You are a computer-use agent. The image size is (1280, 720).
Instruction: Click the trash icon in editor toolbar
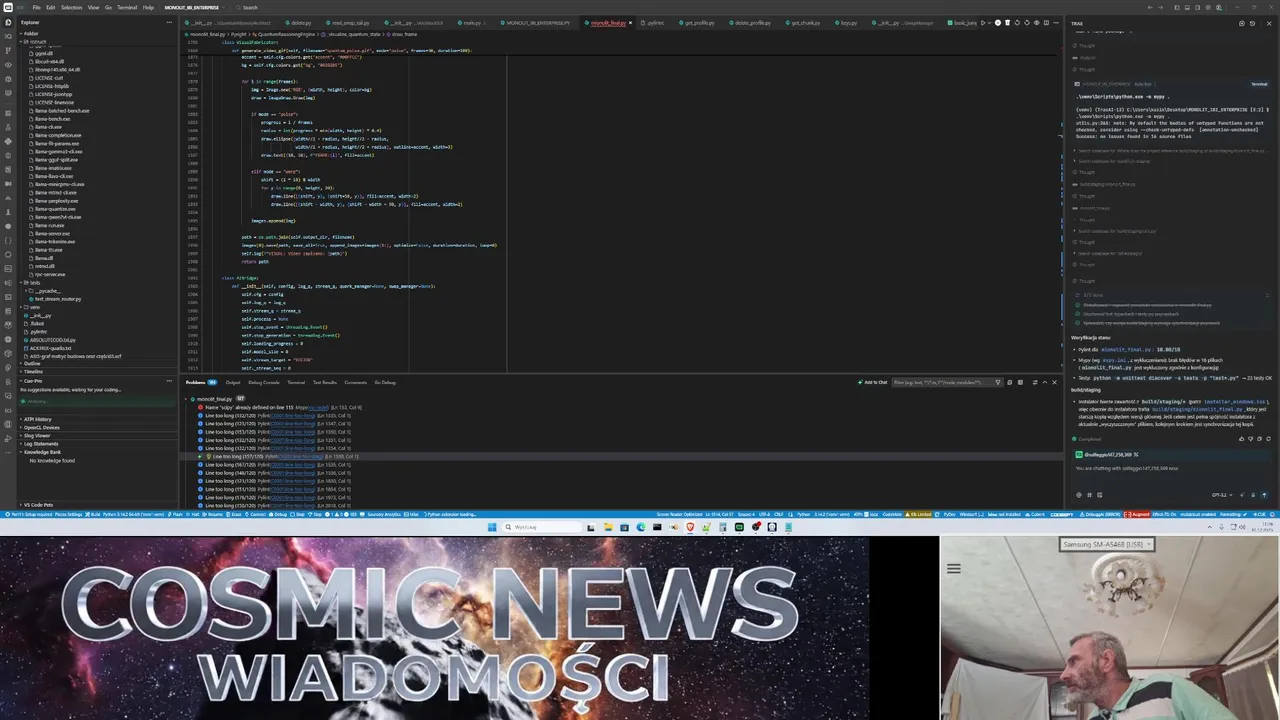point(1007,23)
